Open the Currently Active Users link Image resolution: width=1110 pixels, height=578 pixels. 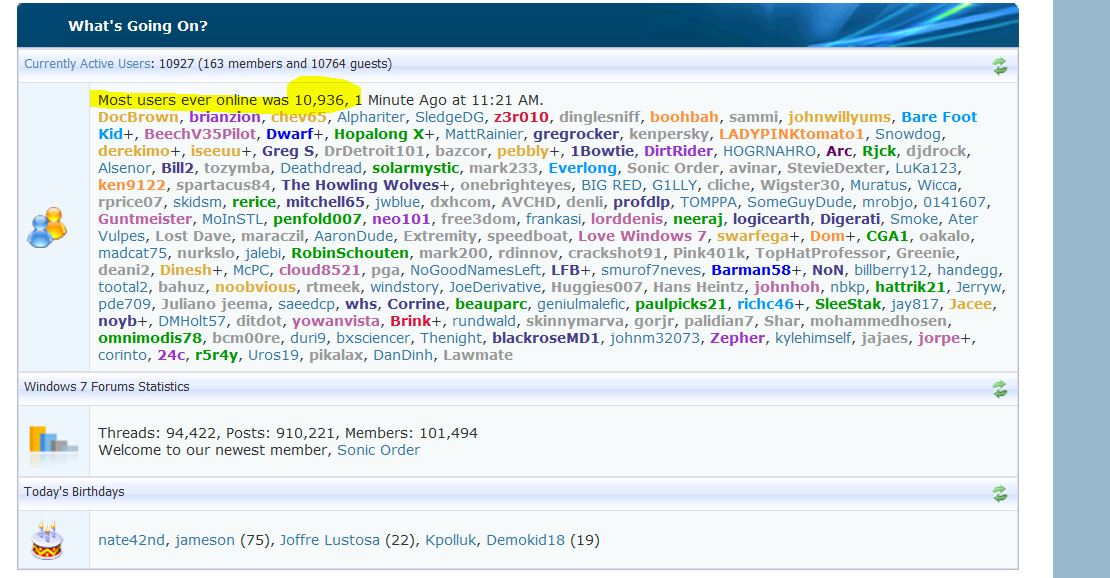[87, 64]
